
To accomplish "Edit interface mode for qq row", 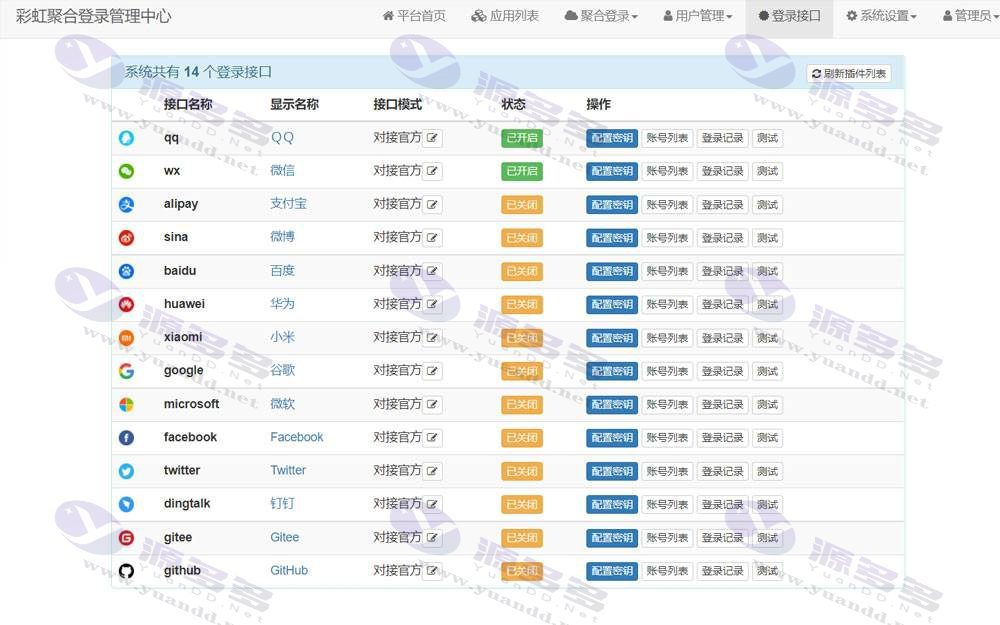I will pyautogui.click(x=432, y=138).
